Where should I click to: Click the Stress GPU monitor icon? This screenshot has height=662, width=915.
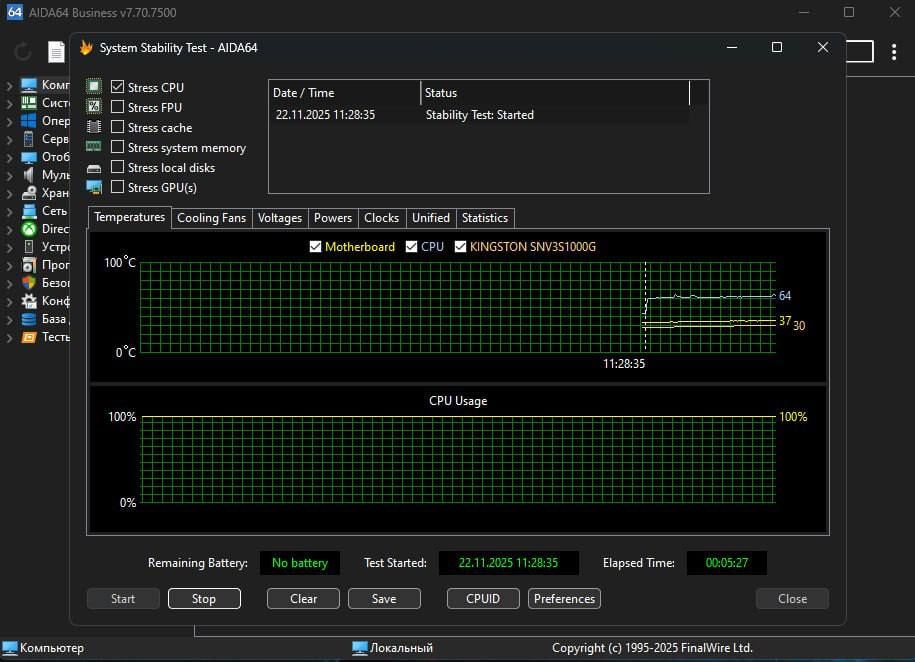93,187
